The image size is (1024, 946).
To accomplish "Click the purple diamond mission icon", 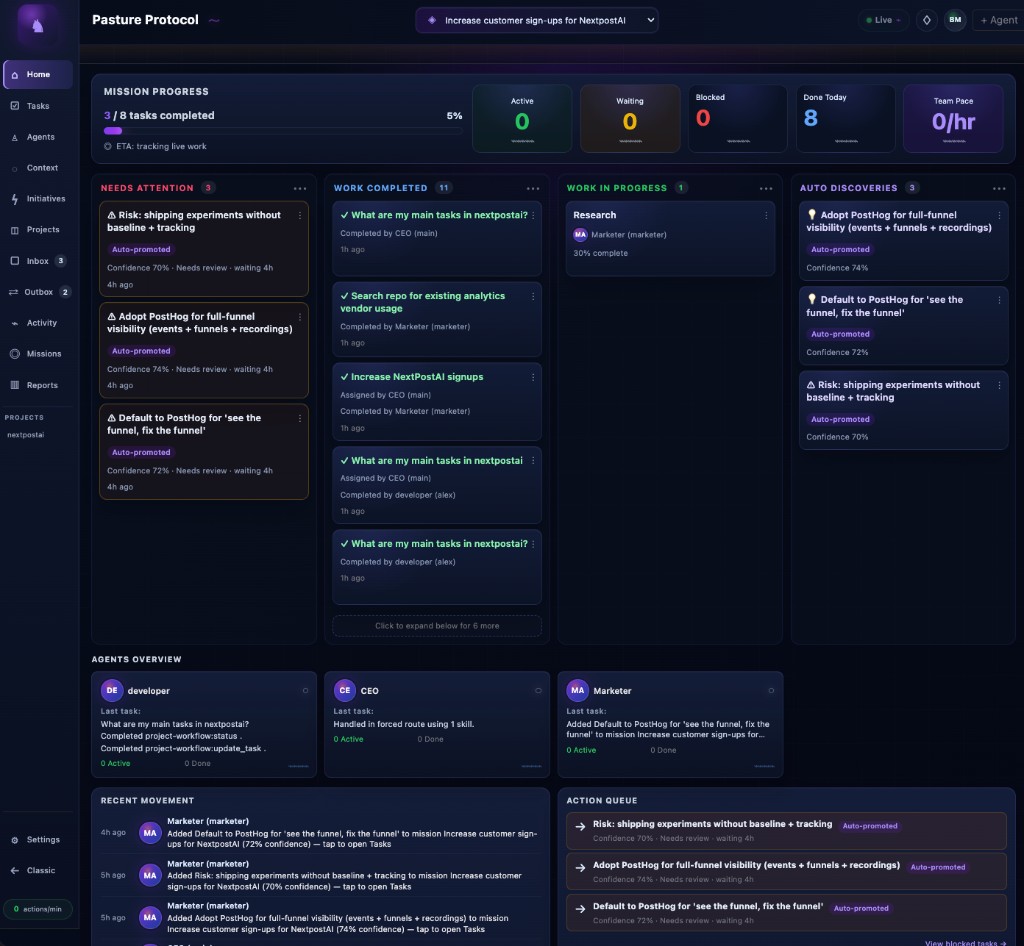I will tap(432, 20).
